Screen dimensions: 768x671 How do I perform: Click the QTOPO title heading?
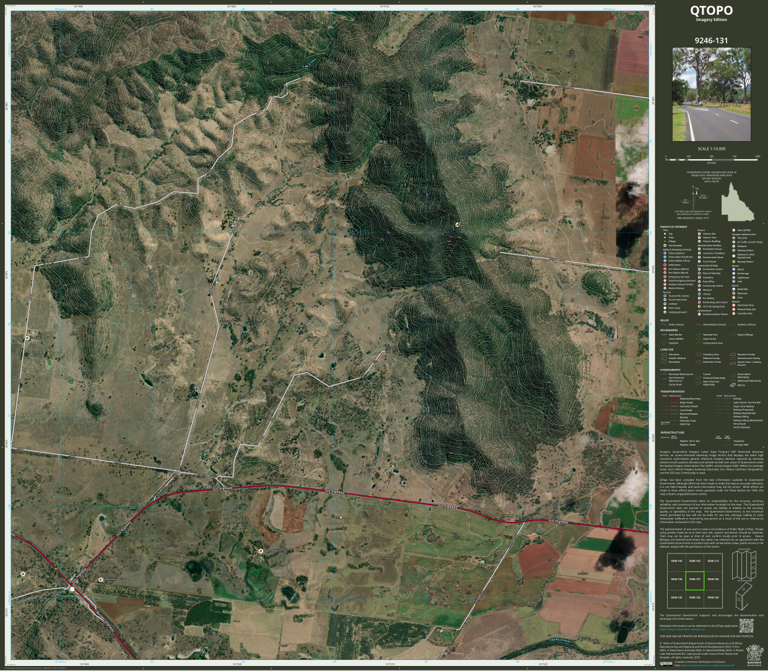711,10
